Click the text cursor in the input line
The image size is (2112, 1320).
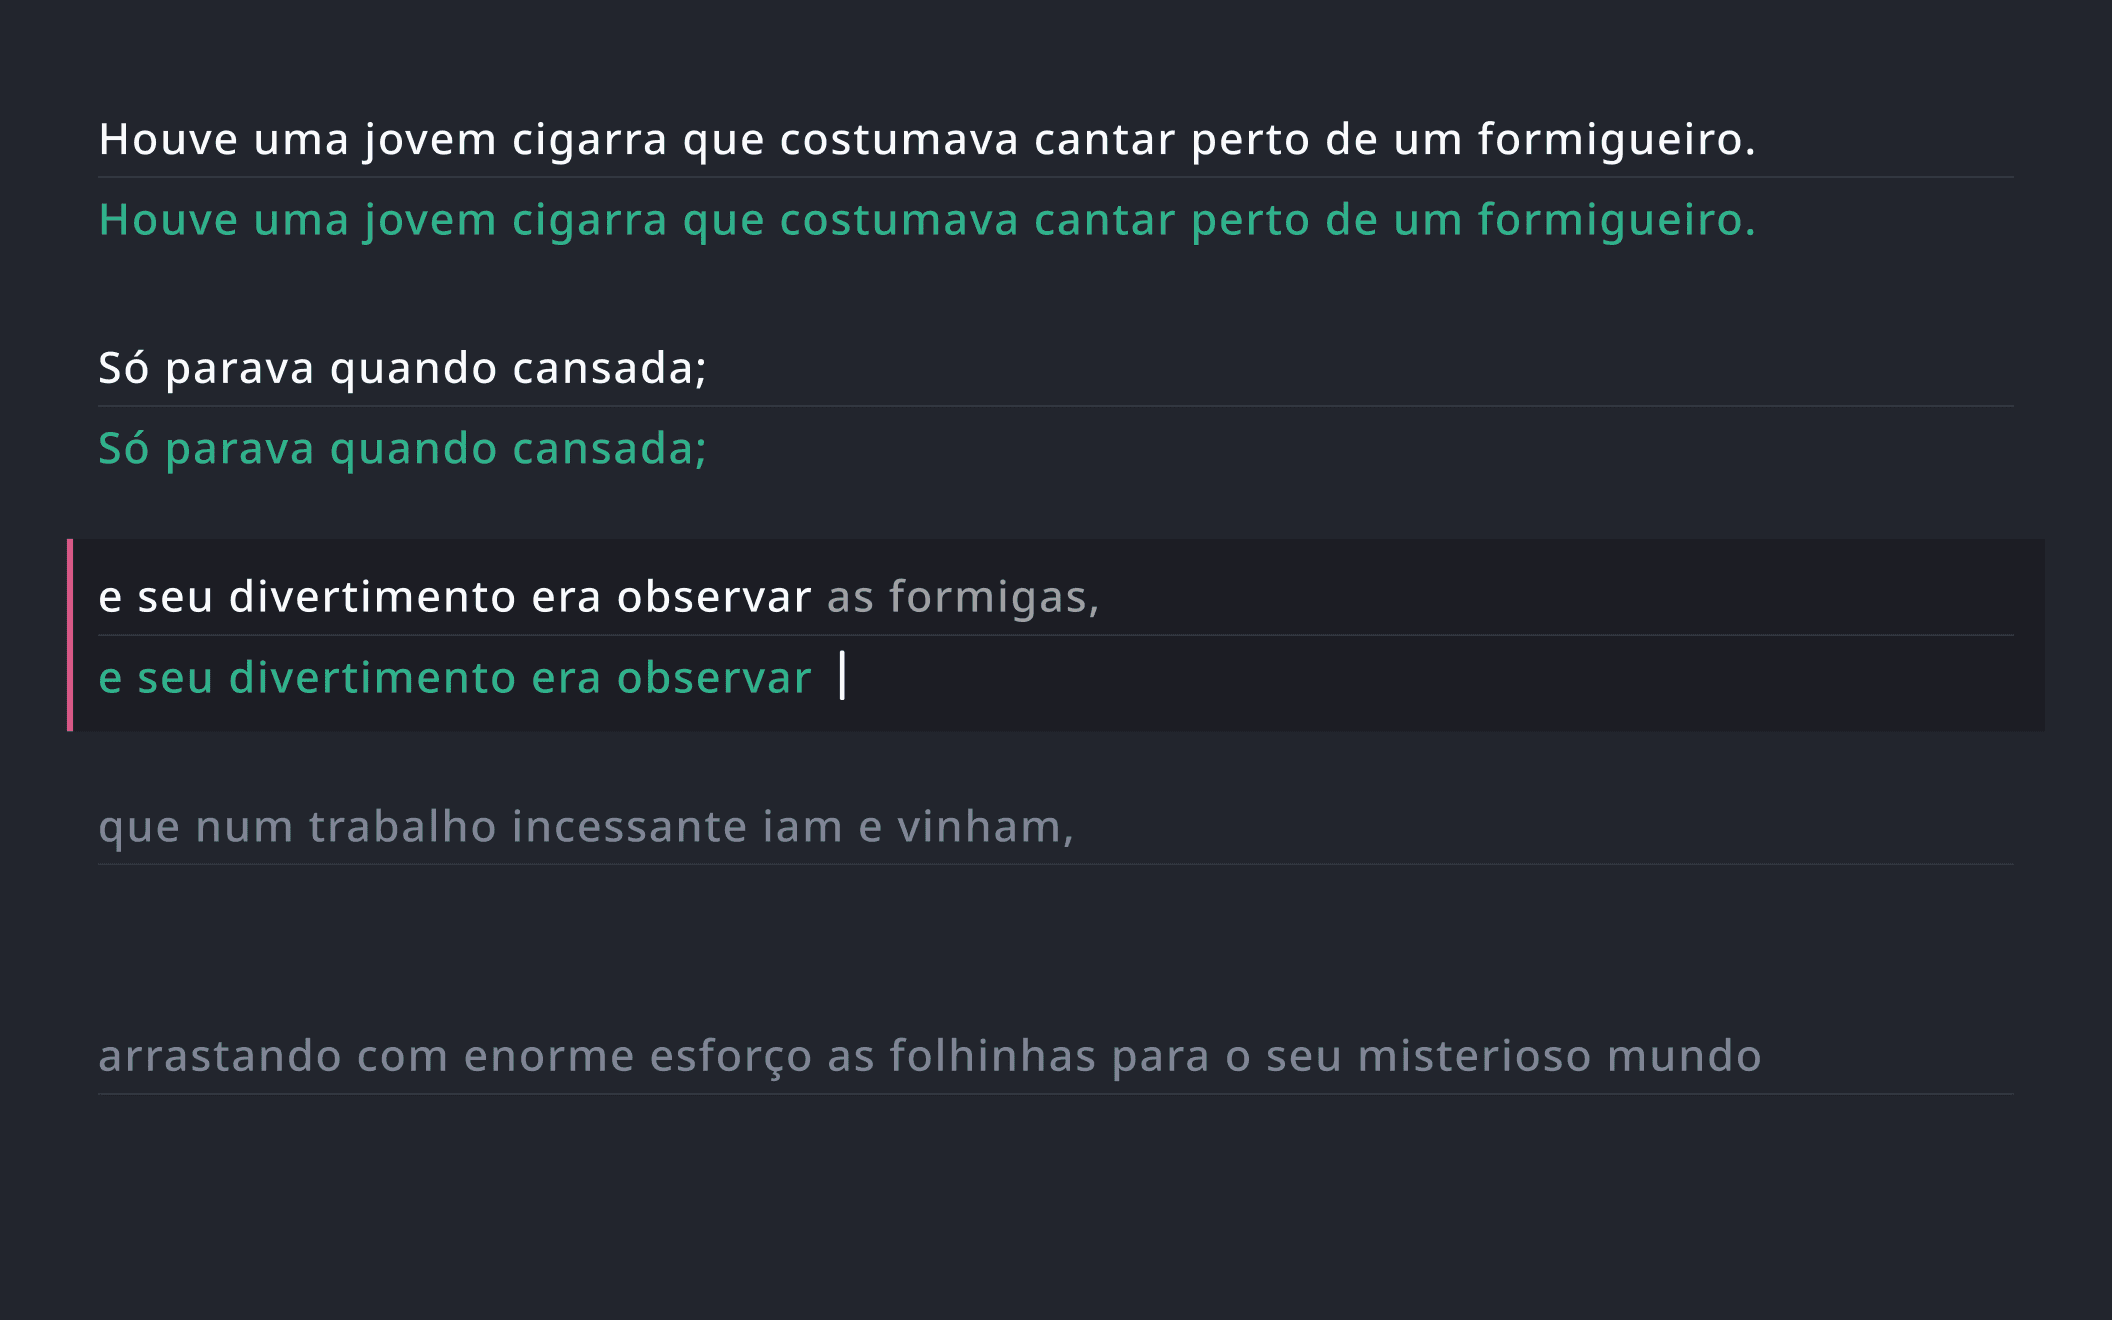coord(843,678)
